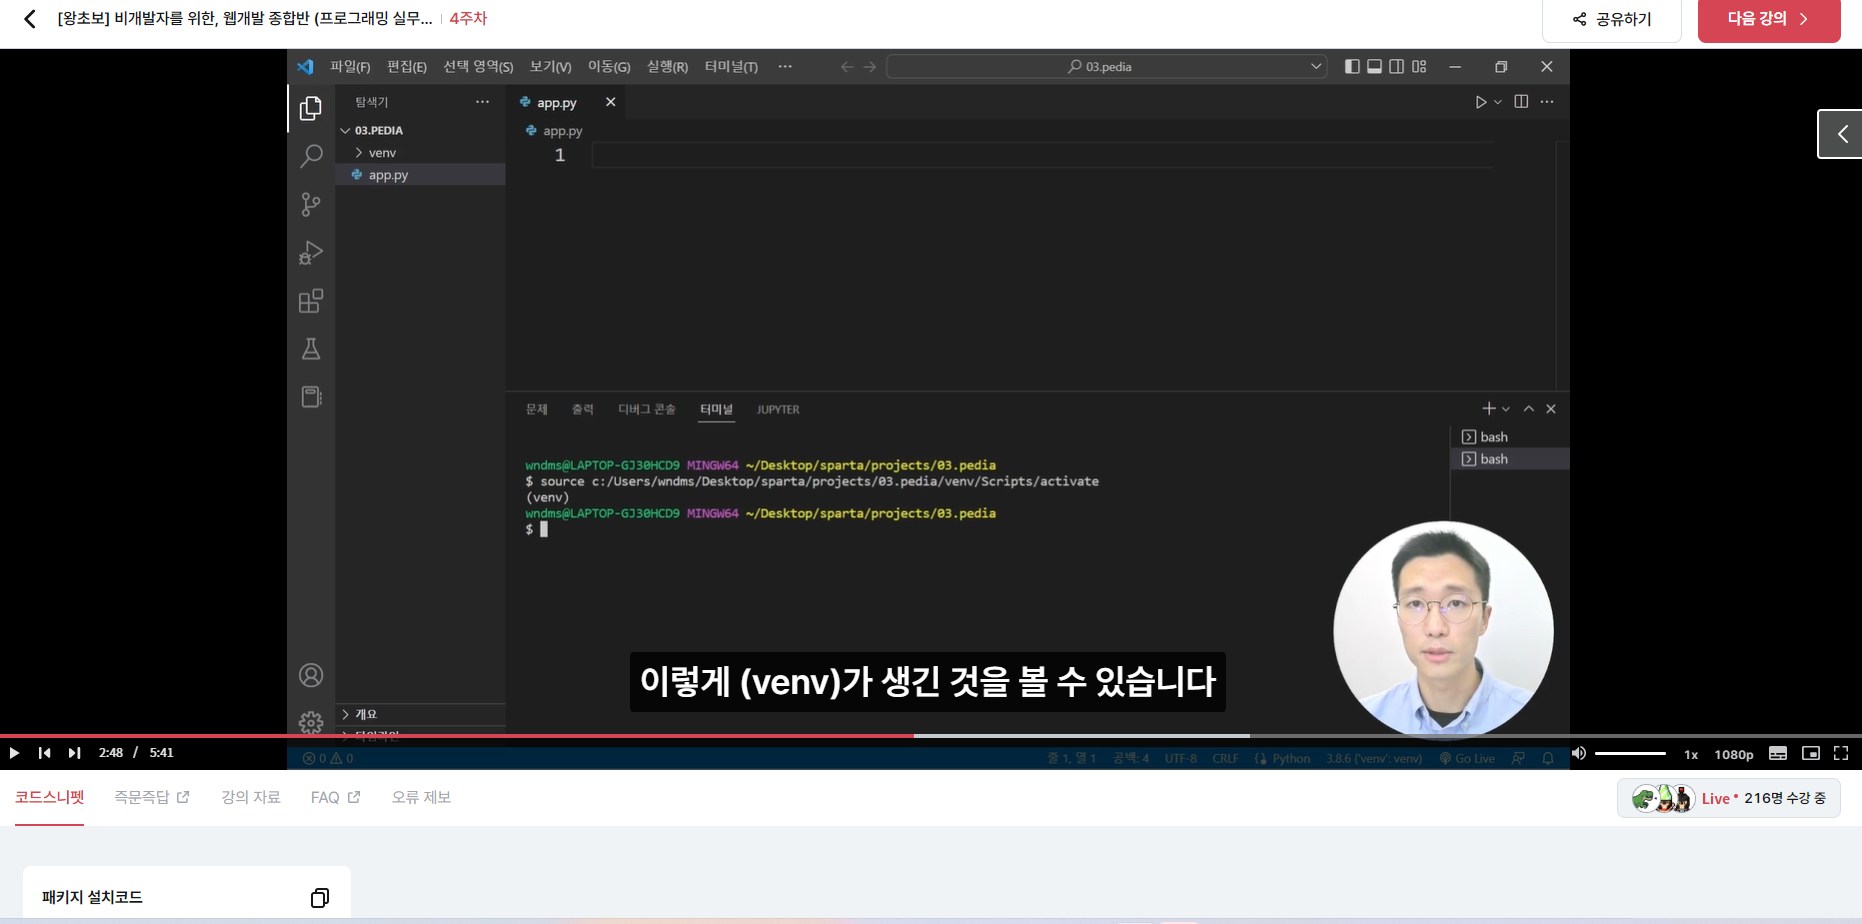Image resolution: width=1862 pixels, height=924 pixels.
Task: Click the run Python file play icon
Action: click(1480, 102)
